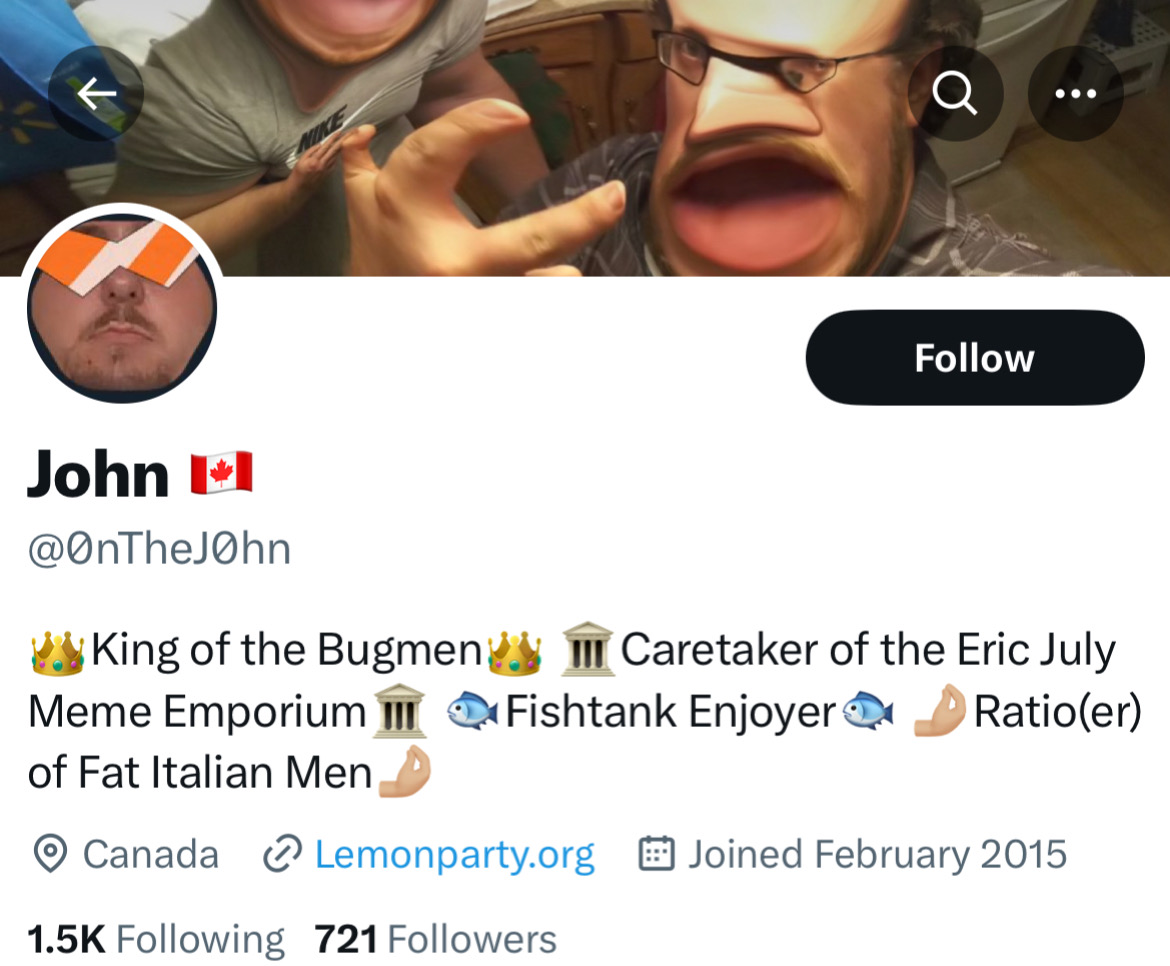Click the crown emoji before King
The width and height of the screenshot is (1170, 966).
tap(57, 653)
